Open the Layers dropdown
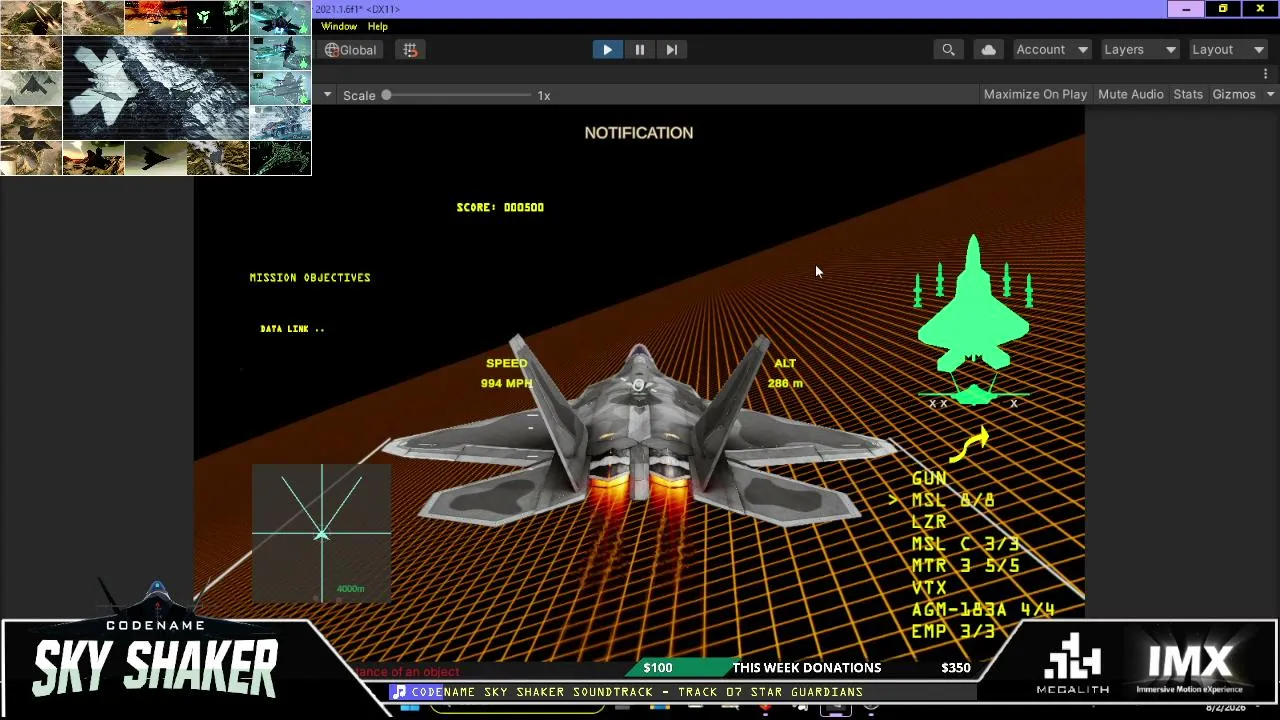Viewport: 1280px width, 720px height. tap(1139, 50)
